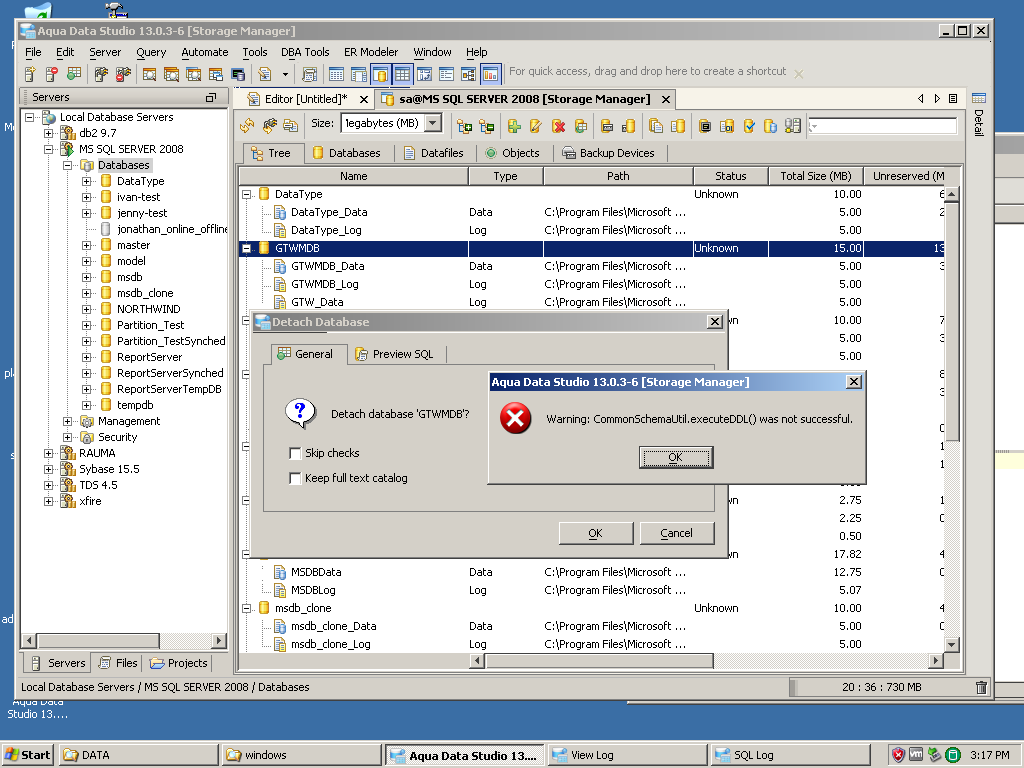Switch to the Preview SQL tab
The image size is (1024, 768).
click(395, 354)
